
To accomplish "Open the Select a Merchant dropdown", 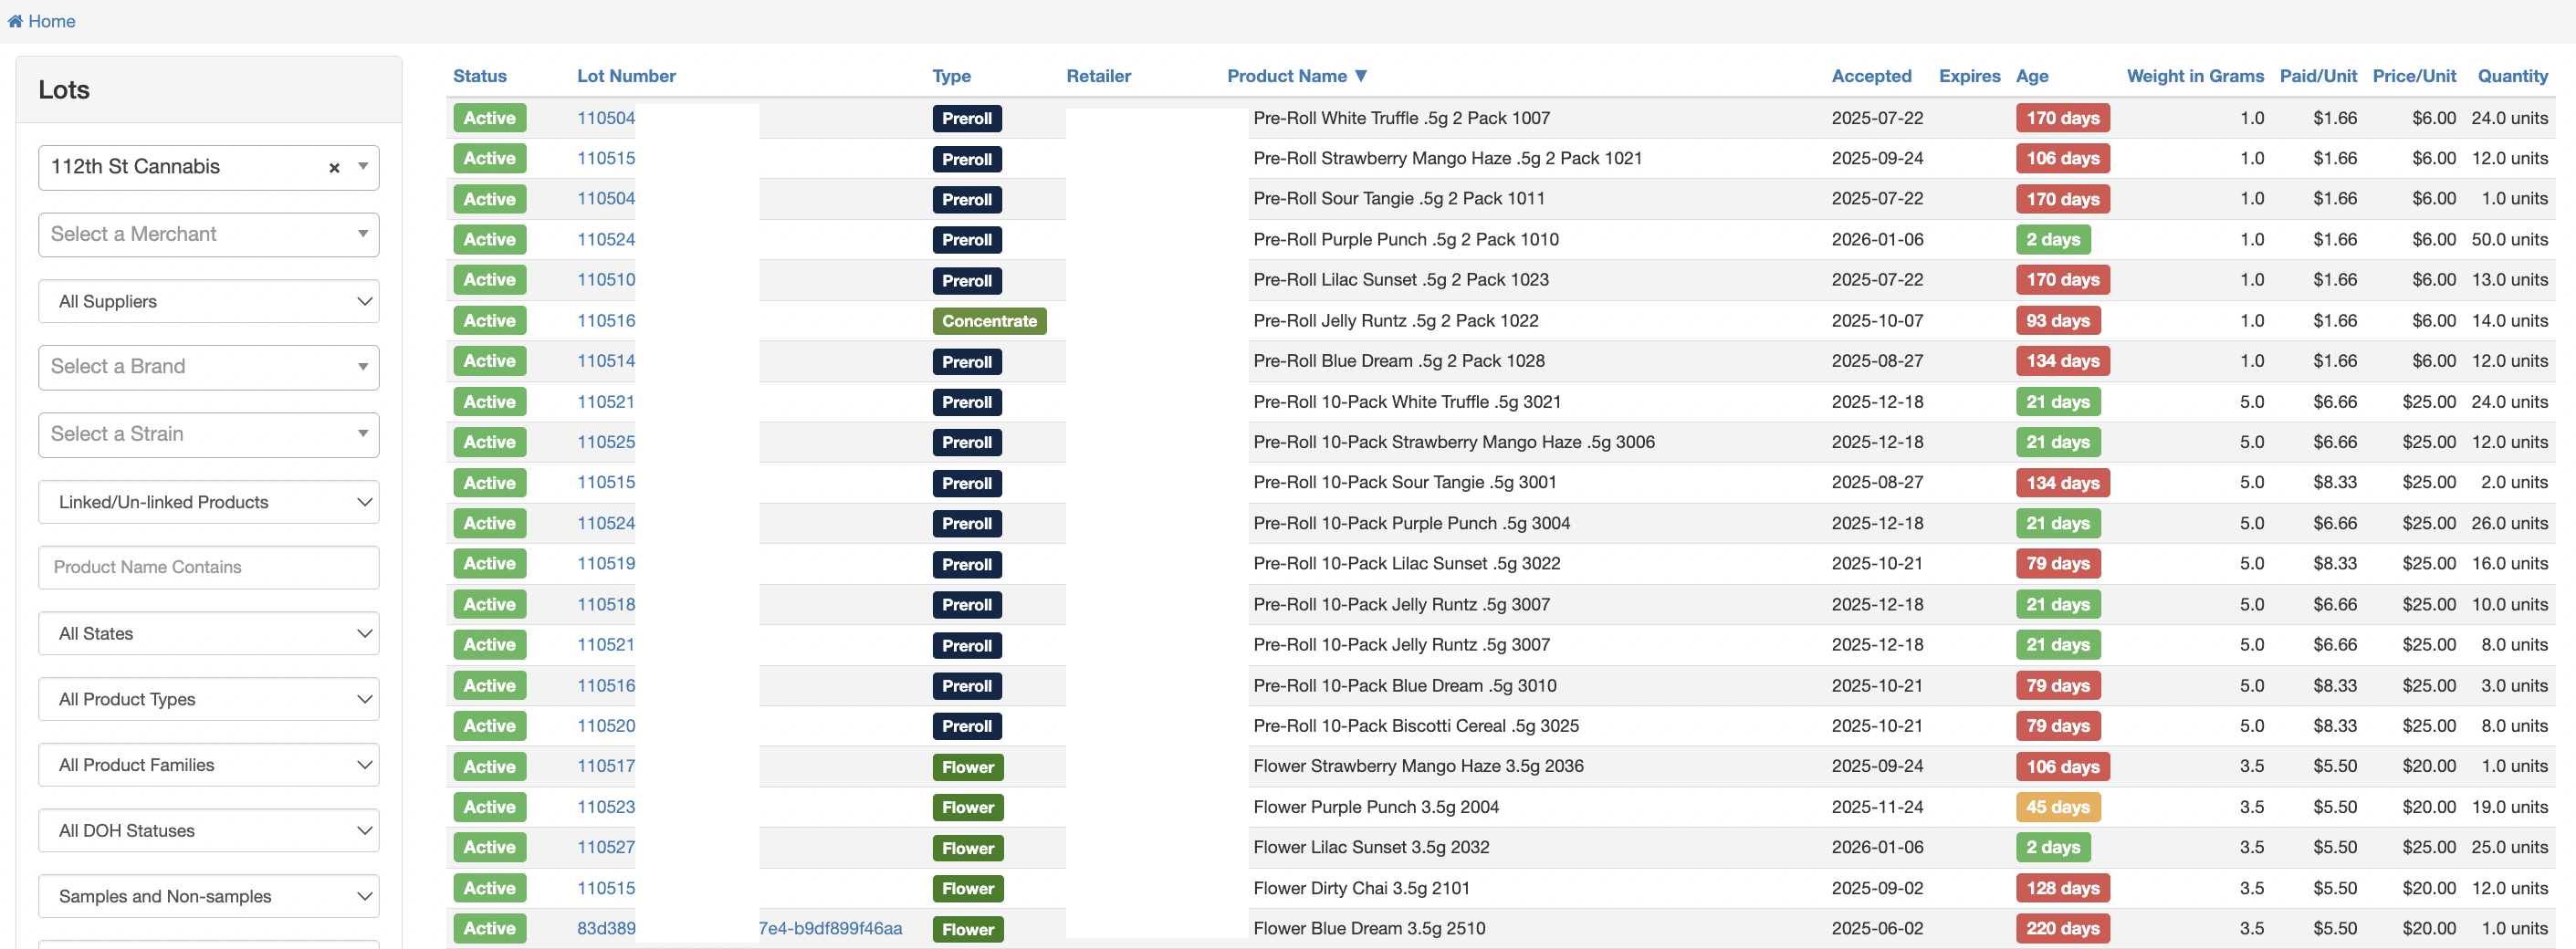I will (208, 234).
